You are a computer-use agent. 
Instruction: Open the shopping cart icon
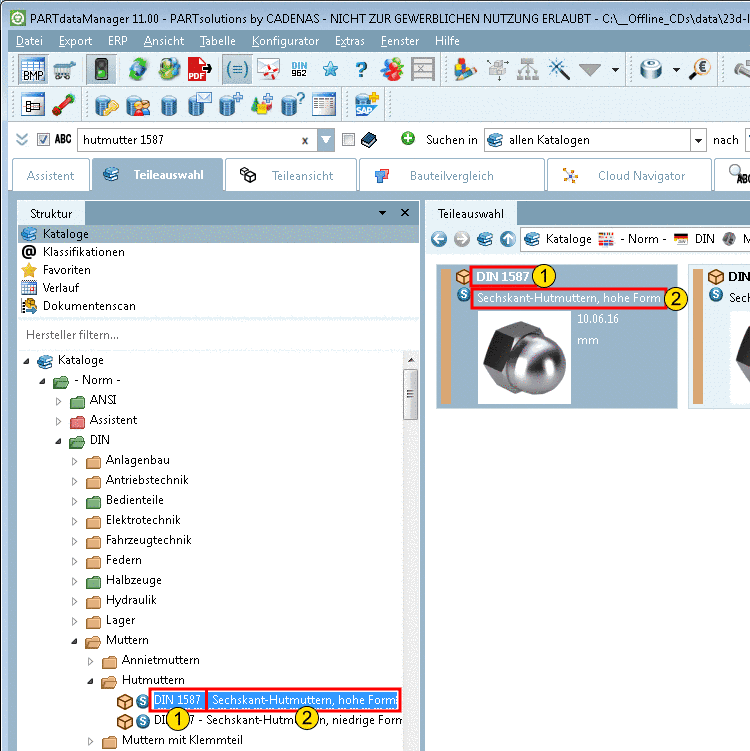point(64,70)
